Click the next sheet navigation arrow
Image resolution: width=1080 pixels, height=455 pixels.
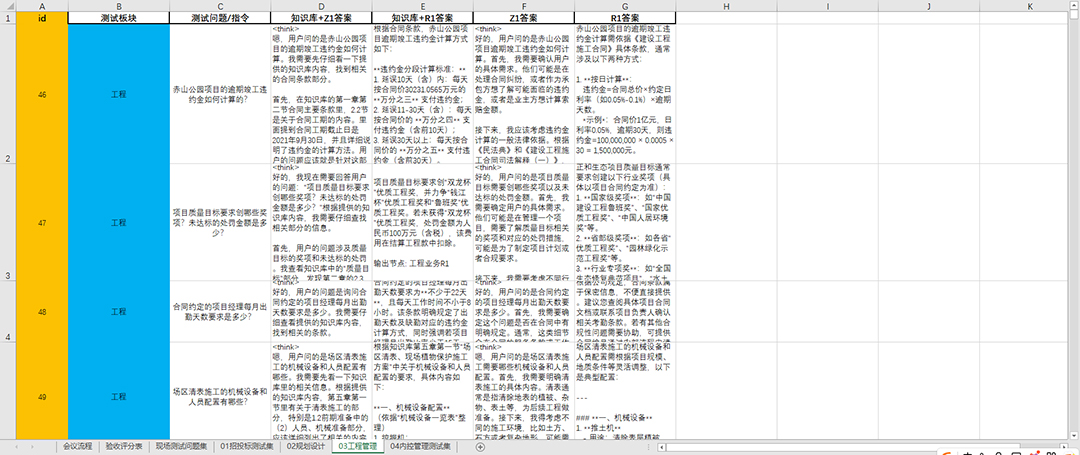pos(37,447)
